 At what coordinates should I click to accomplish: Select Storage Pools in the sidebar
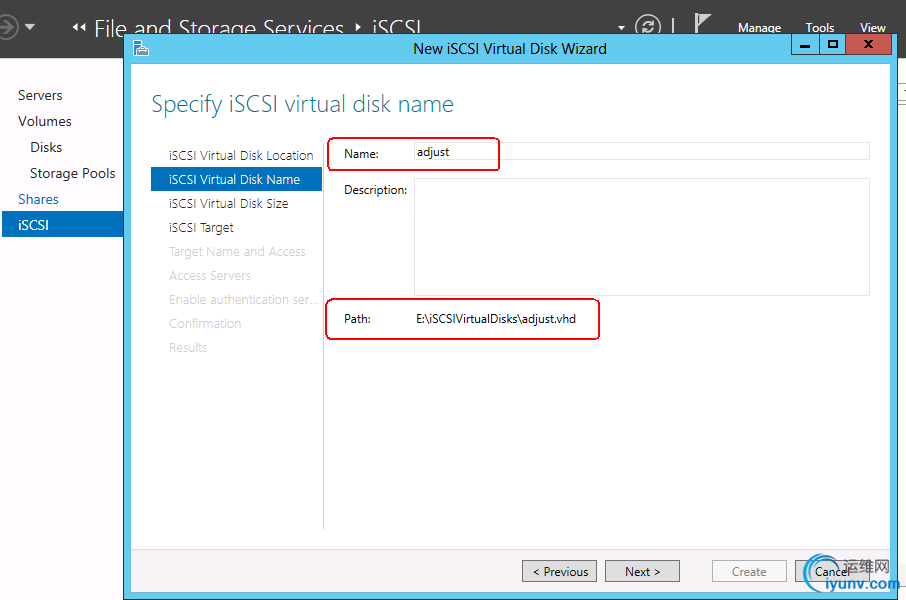click(72, 173)
